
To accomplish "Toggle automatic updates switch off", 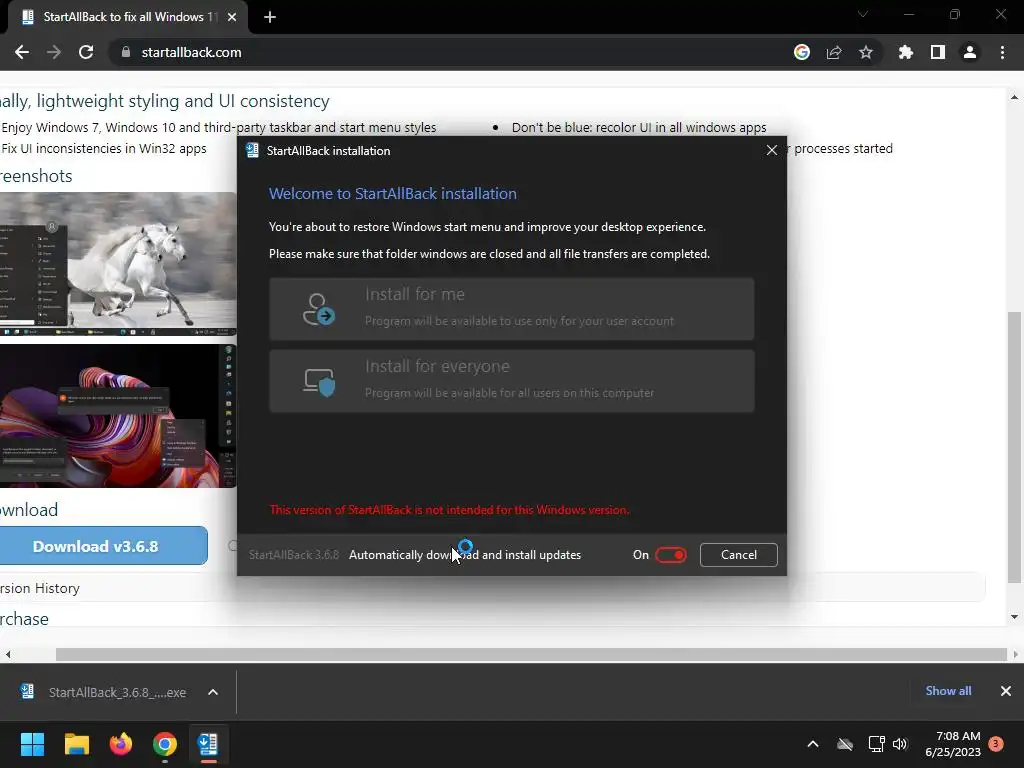I will coord(671,554).
